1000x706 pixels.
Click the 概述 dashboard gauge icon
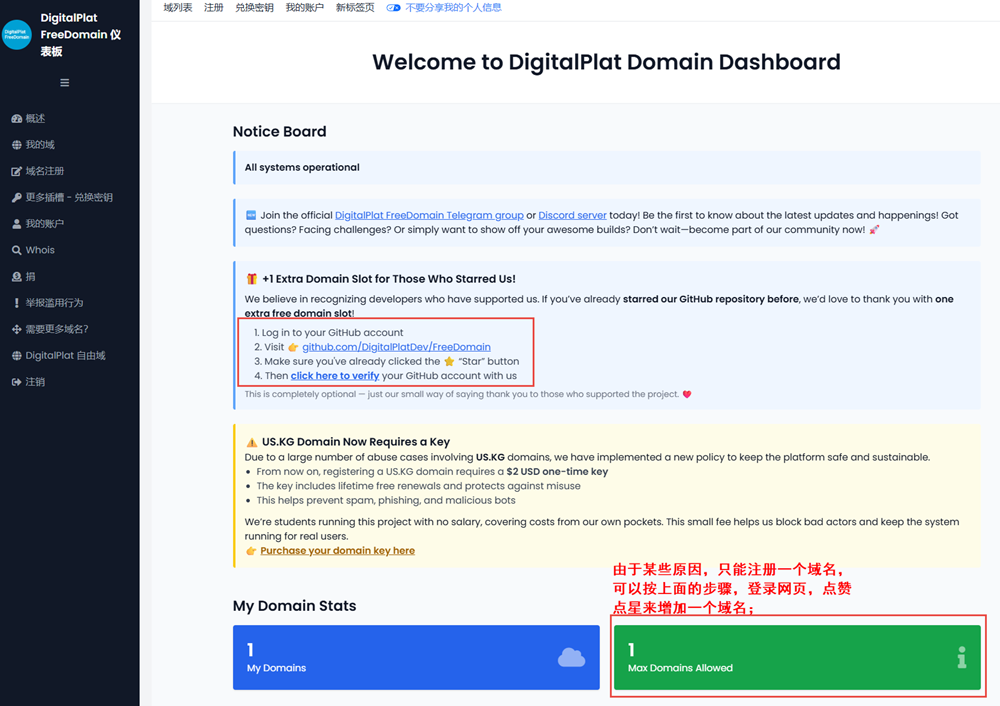click(17, 119)
